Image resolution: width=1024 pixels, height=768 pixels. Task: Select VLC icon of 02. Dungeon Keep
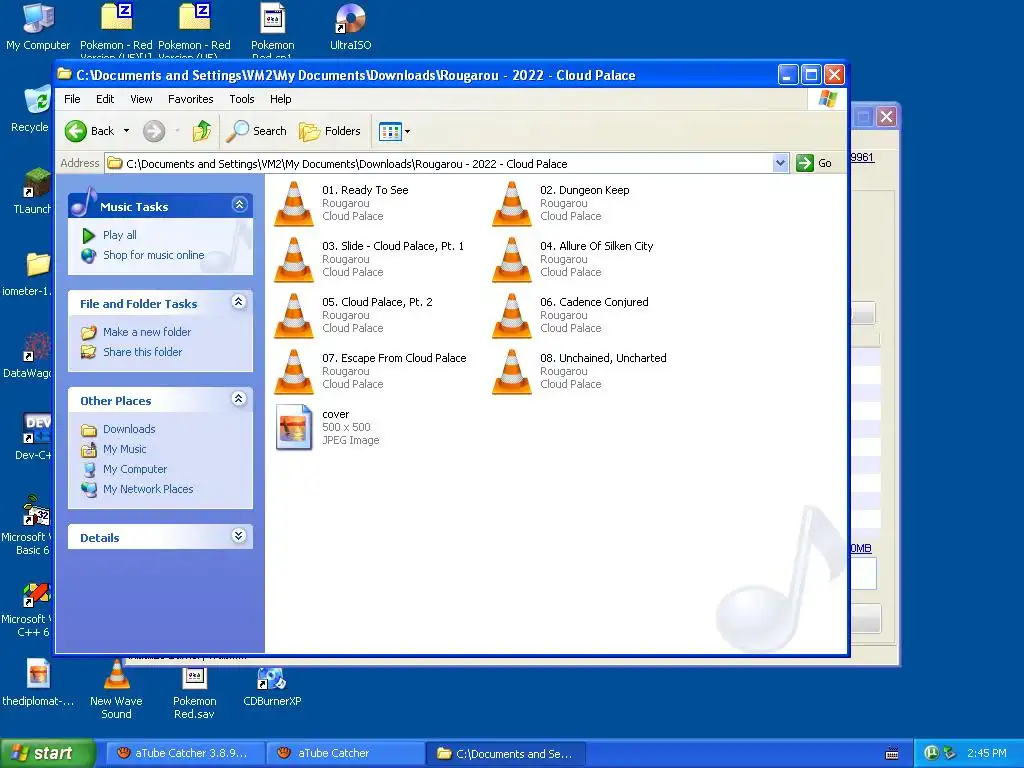pyautogui.click(x=512, y=204)
